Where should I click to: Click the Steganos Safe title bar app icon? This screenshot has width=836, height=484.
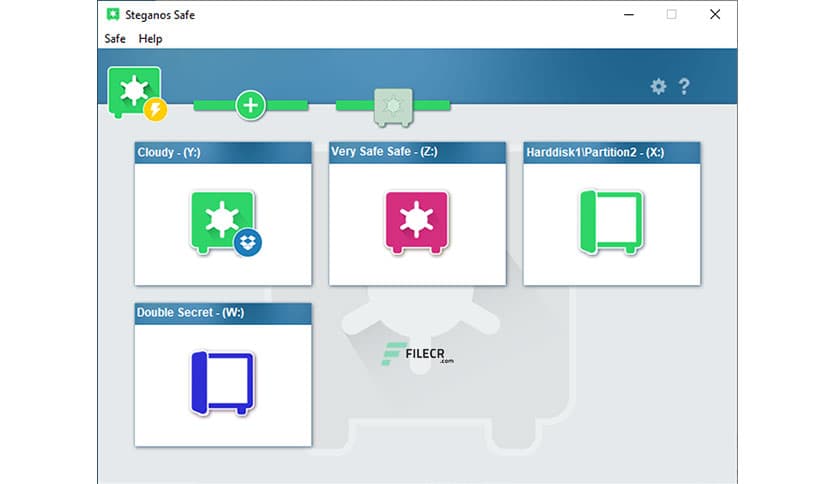[112, 14]
